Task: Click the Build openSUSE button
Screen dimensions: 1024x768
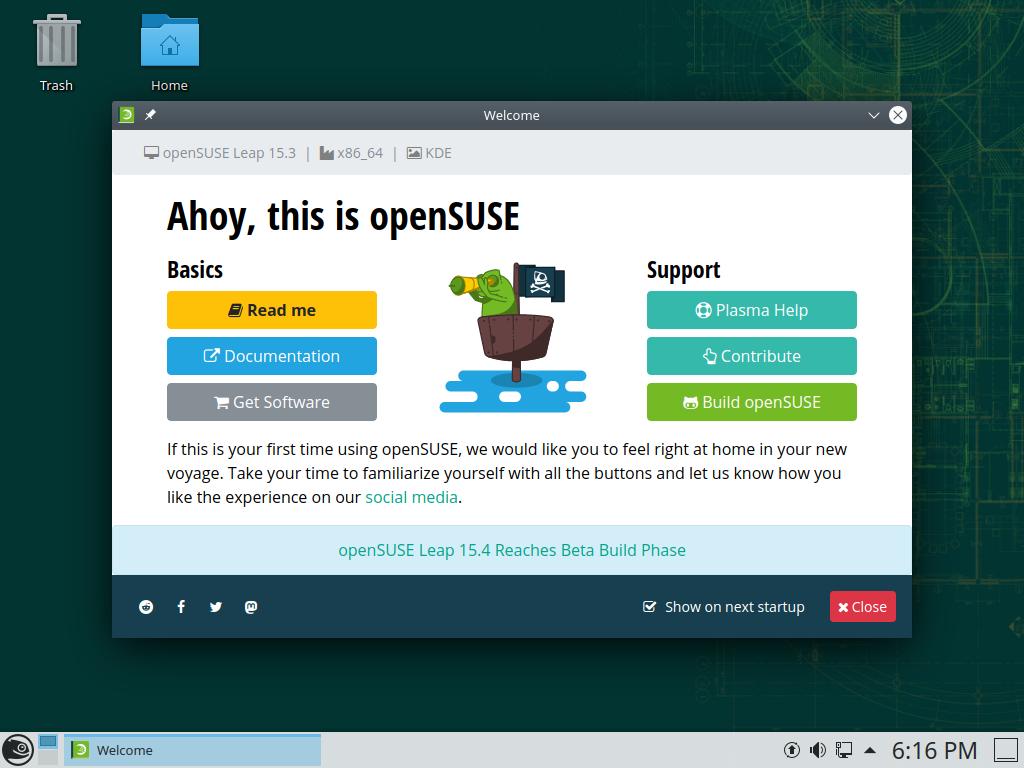Action: click(752, 402)
